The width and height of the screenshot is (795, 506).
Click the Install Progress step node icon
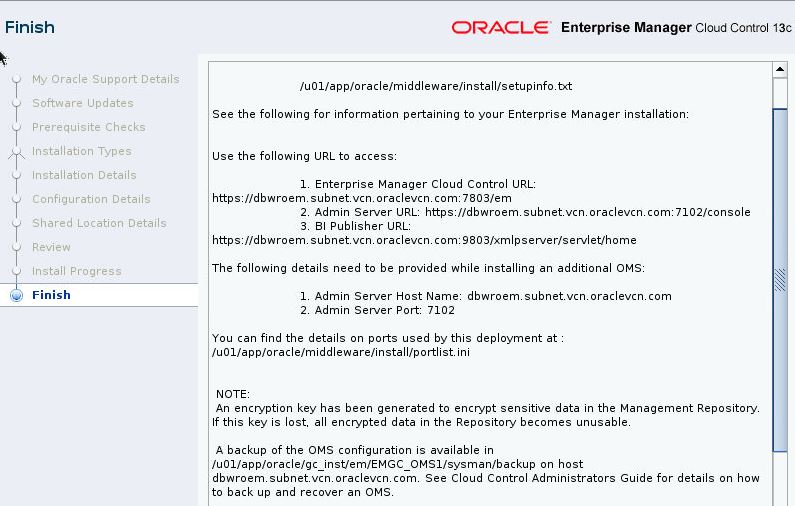coord(16,272)
